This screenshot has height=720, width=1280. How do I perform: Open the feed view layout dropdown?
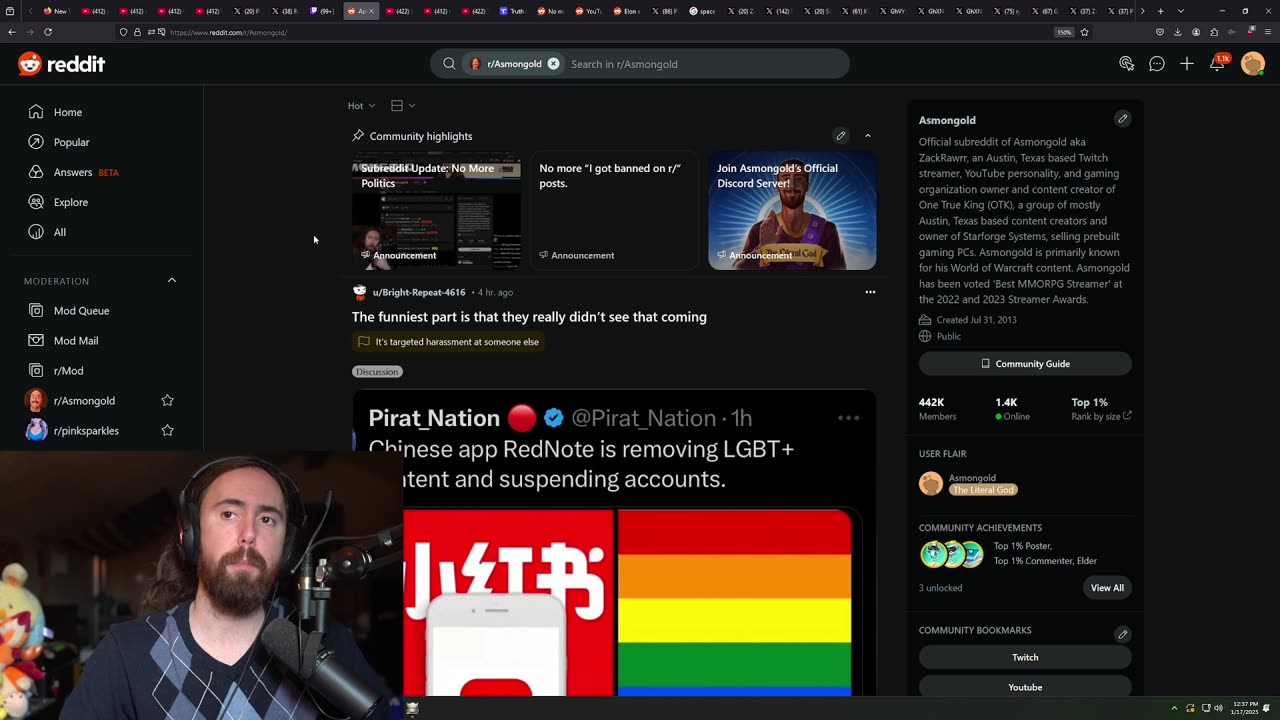click(403, 106)
